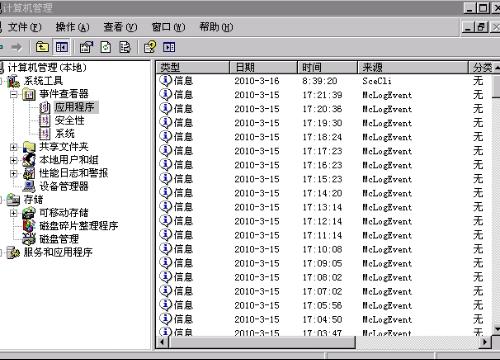Image resolution: width=500 pixels, height=360 pixels.
Task: Sort events by the 类型 column header
Action: click(193, 67)
